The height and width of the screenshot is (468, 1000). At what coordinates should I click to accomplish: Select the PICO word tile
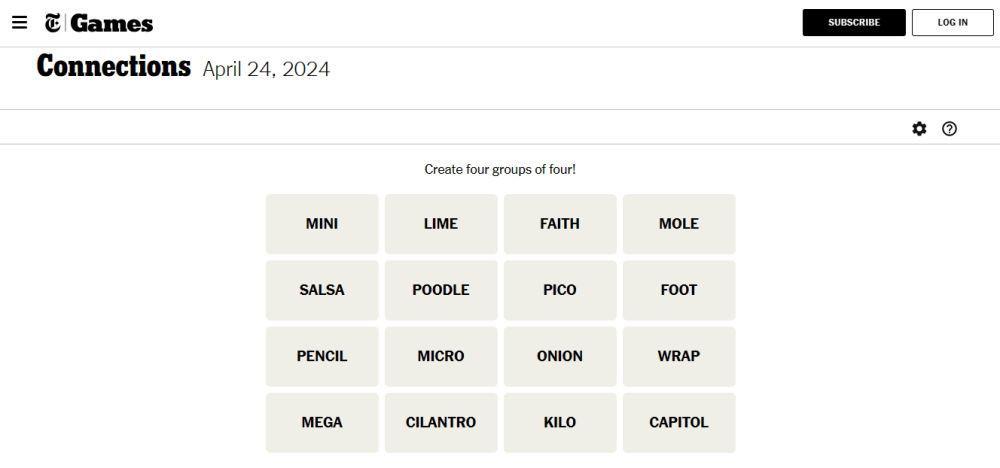[x=560, y=290]
